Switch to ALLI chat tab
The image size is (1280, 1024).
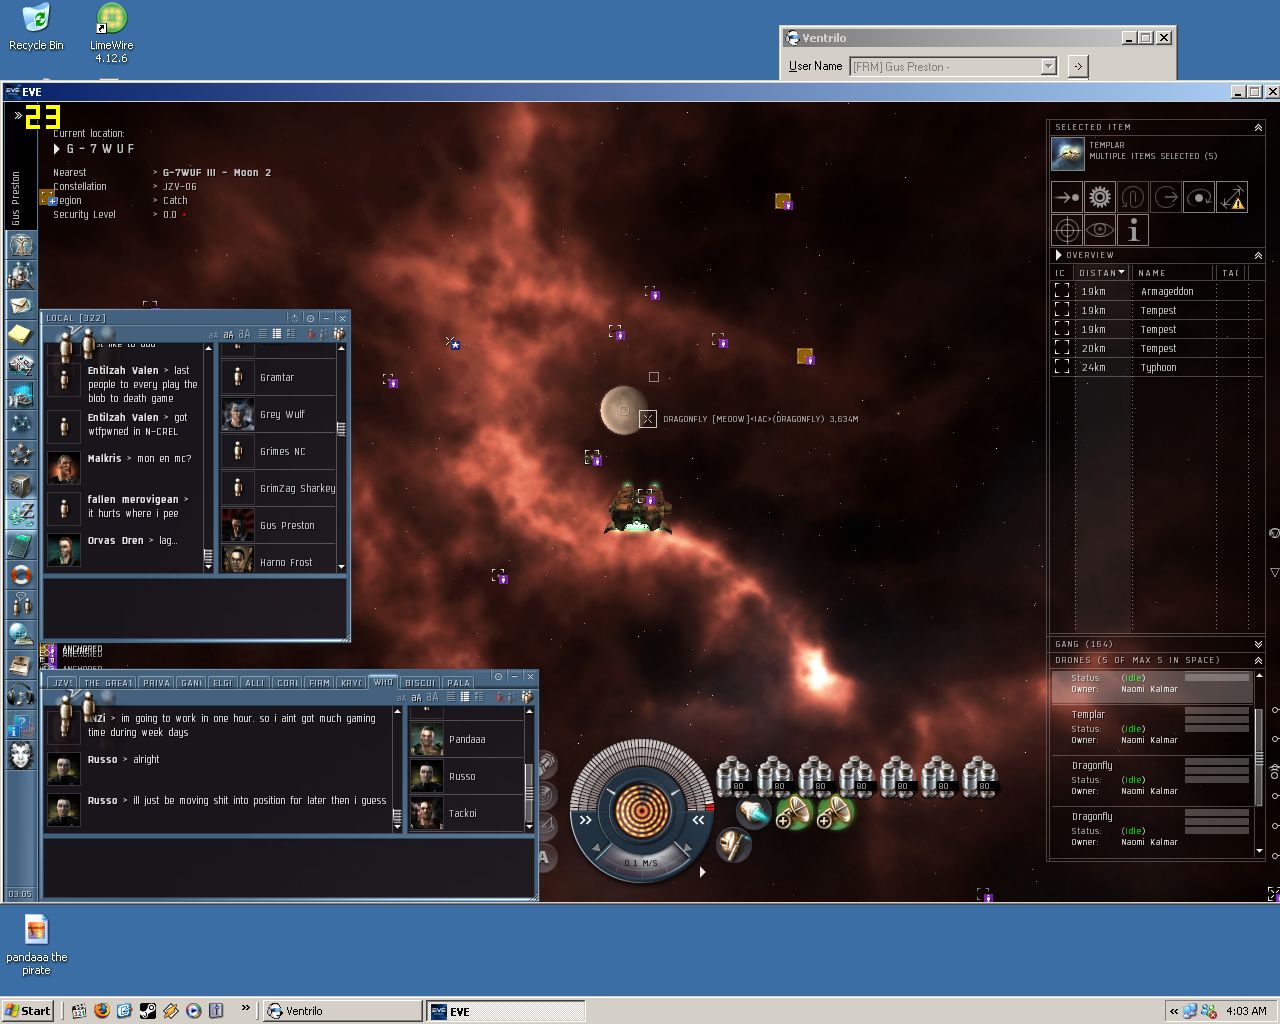coord(254,683)
